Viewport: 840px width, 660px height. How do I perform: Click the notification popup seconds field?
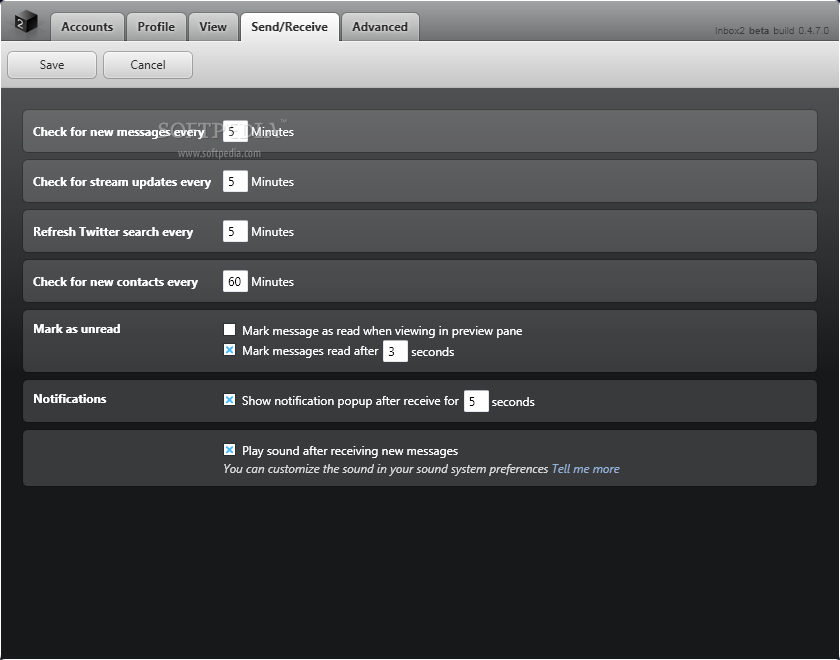coord(476,401)
